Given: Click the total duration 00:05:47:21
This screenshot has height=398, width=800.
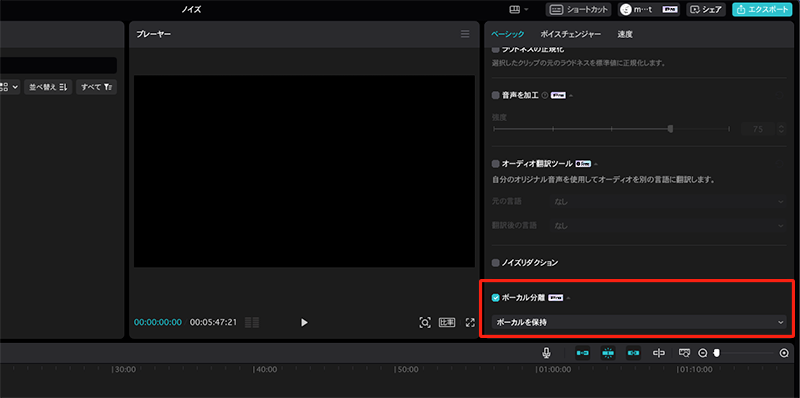Looking at the screenshot, I should [x=213, y=322].
